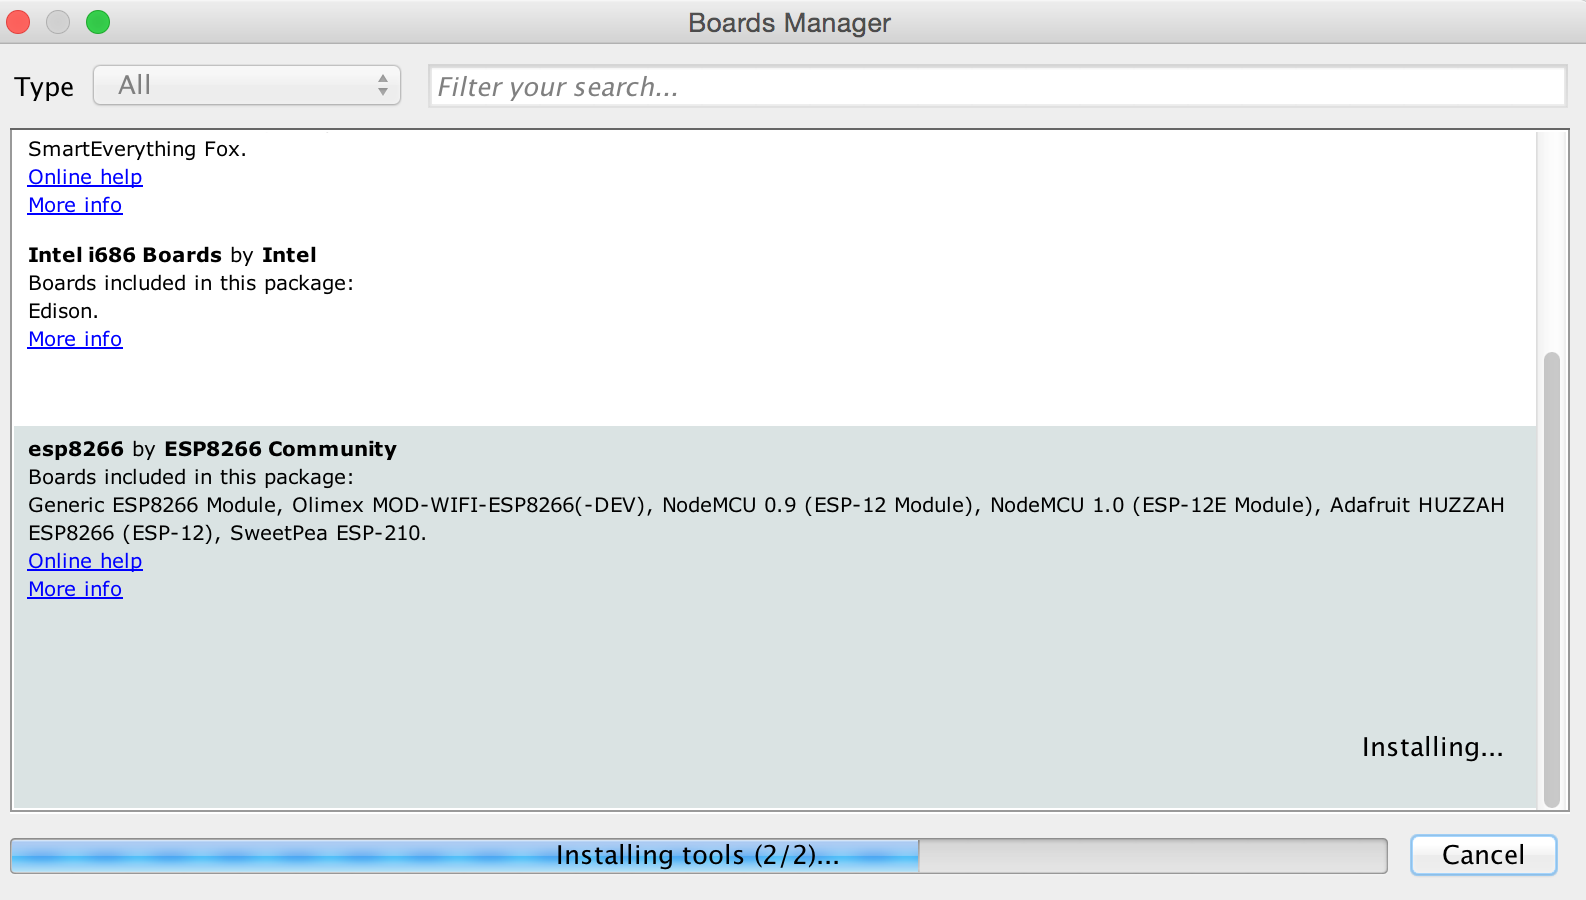Image resolution: width=1586 pixels, height=900 pixels.
Task: Open Online help under SmartEverything Fox
Action: pos(85,177)
